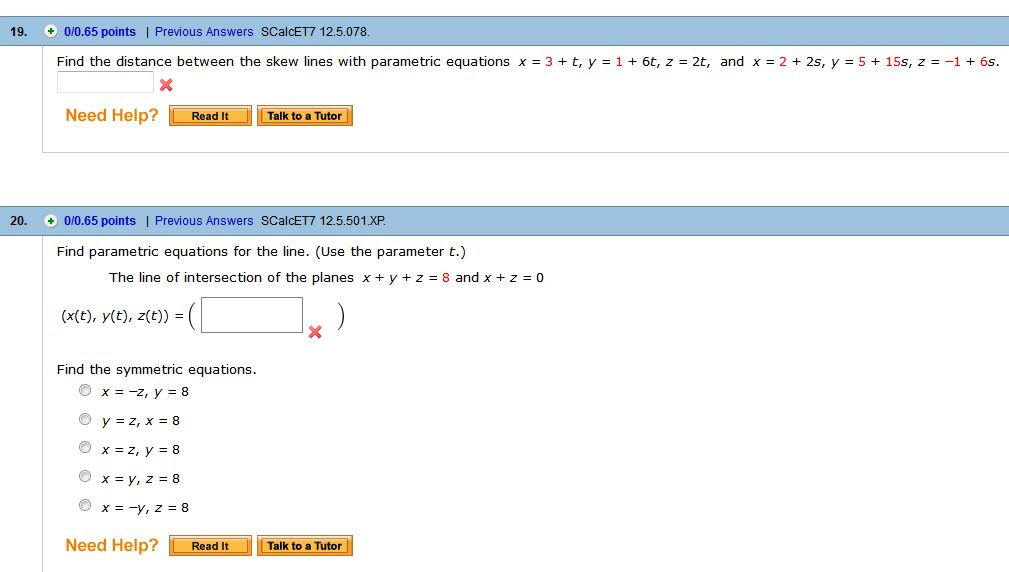
Task: Click Talk to a Tutor for question 19
Action: 304,116
